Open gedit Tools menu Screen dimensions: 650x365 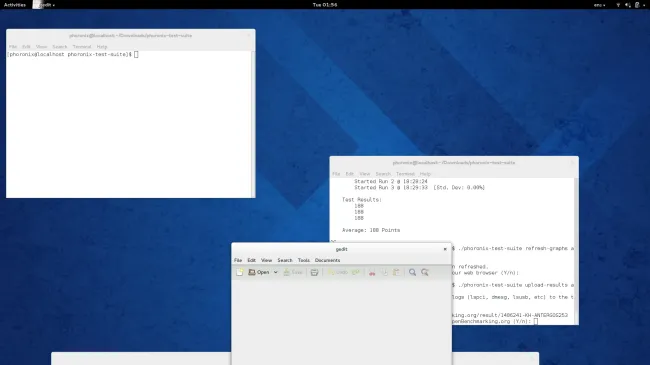(x=304, y=260)
